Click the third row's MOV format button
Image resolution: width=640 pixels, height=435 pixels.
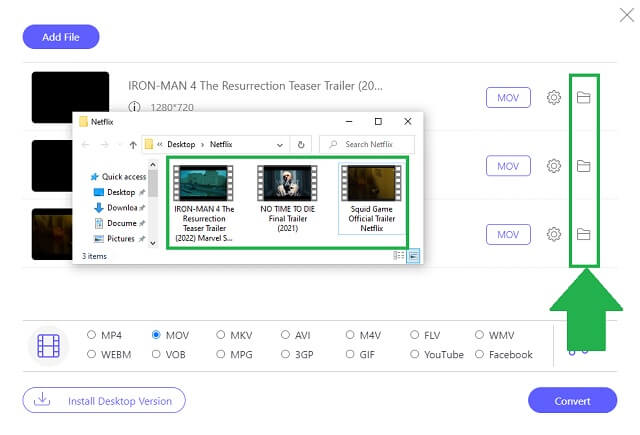click(x=508, y=235)
